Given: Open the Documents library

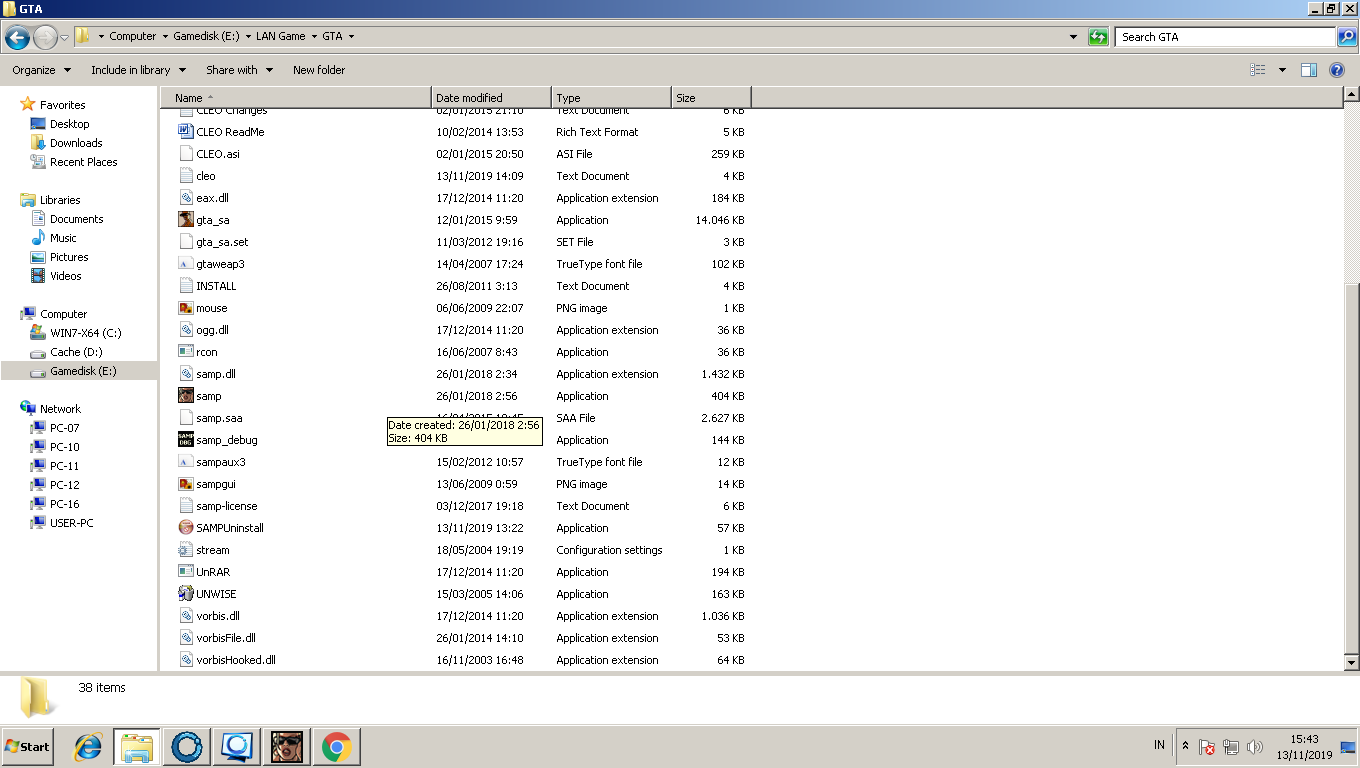Looking at the screenshot, I should point(76,219).
